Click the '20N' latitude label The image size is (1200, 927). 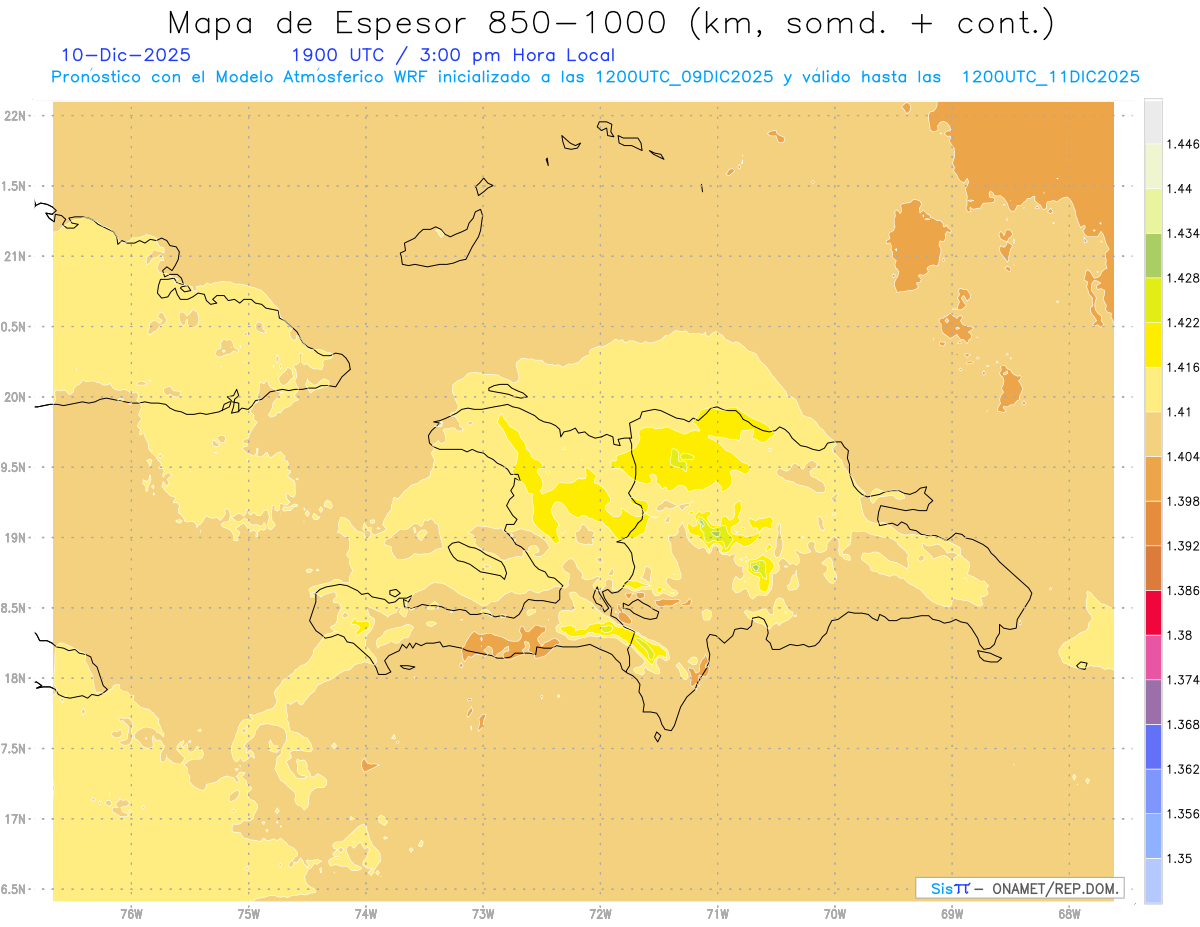coord(15,397)
